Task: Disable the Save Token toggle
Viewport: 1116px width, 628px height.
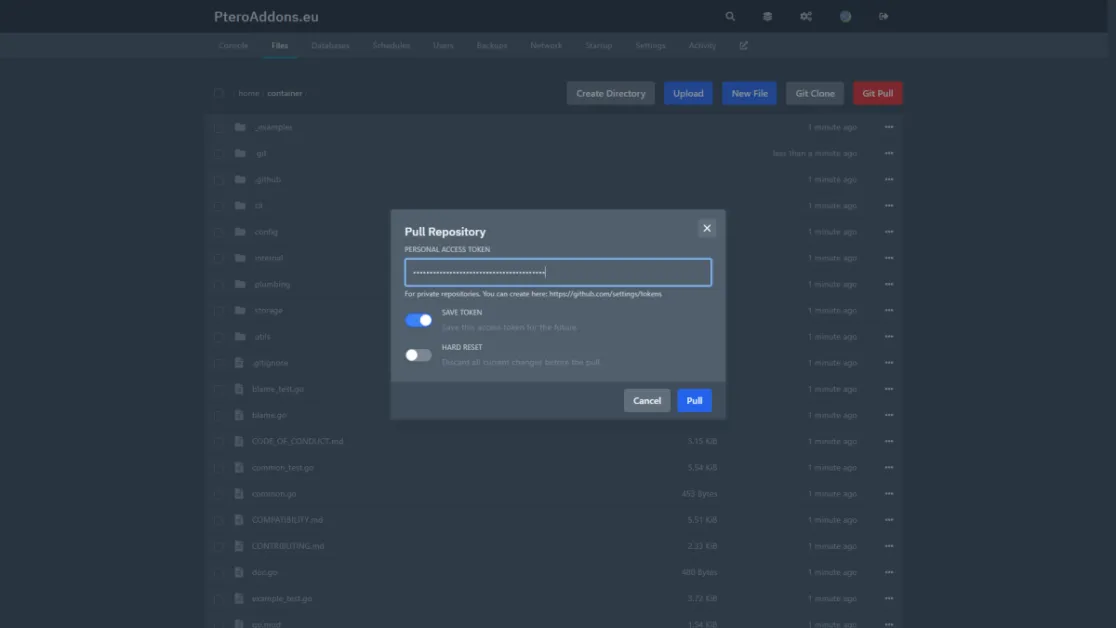Action: 418,320
